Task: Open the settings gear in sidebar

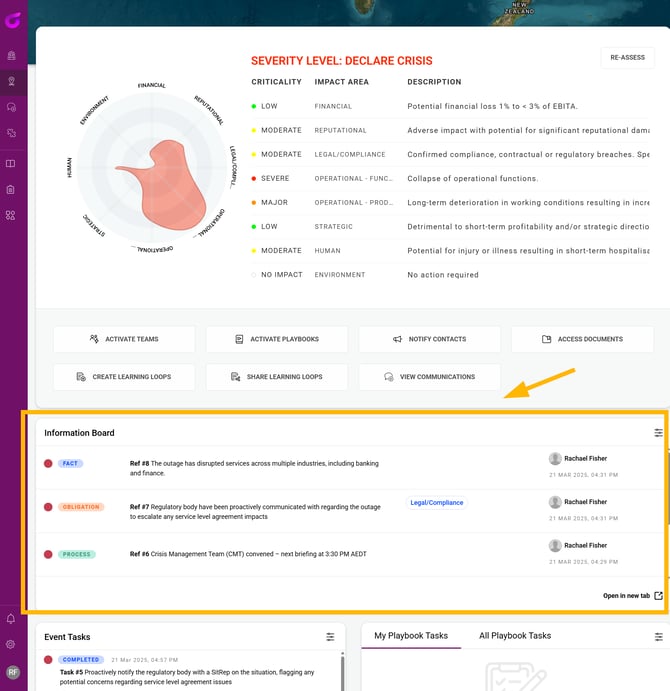Action: click(11, 644)
